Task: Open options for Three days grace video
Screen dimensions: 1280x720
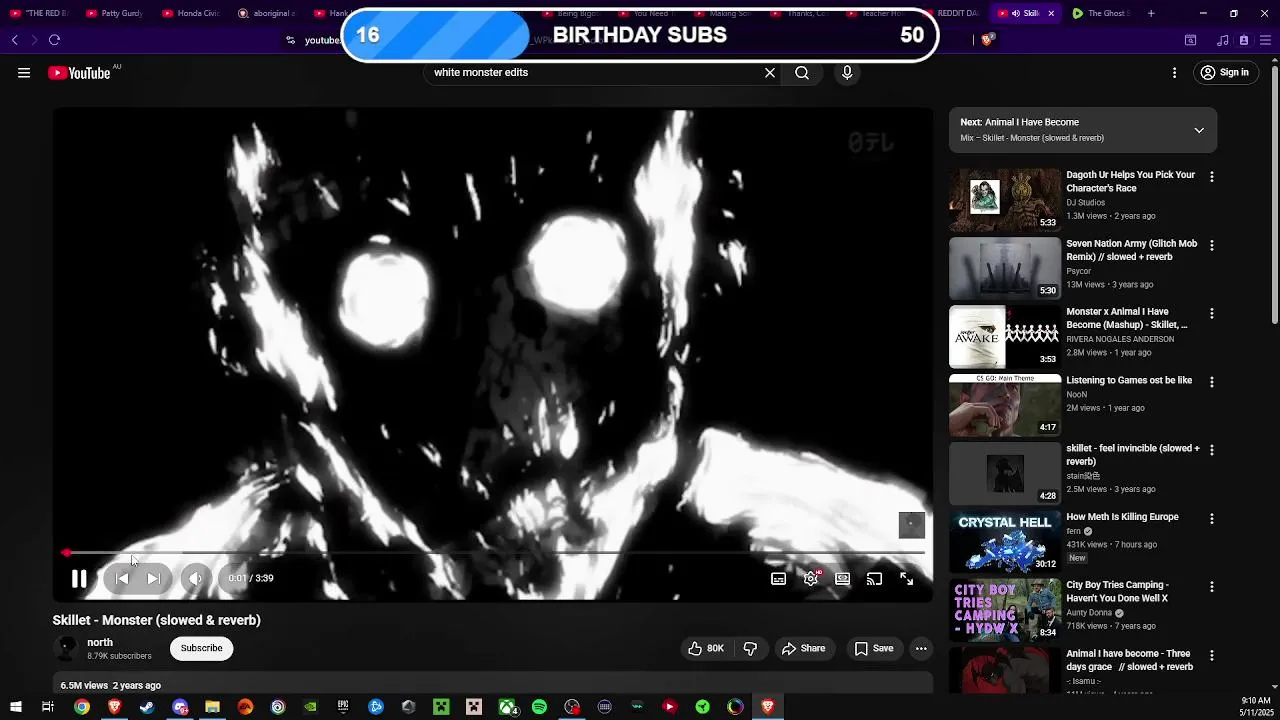Action: click(x=1212, y=655)
